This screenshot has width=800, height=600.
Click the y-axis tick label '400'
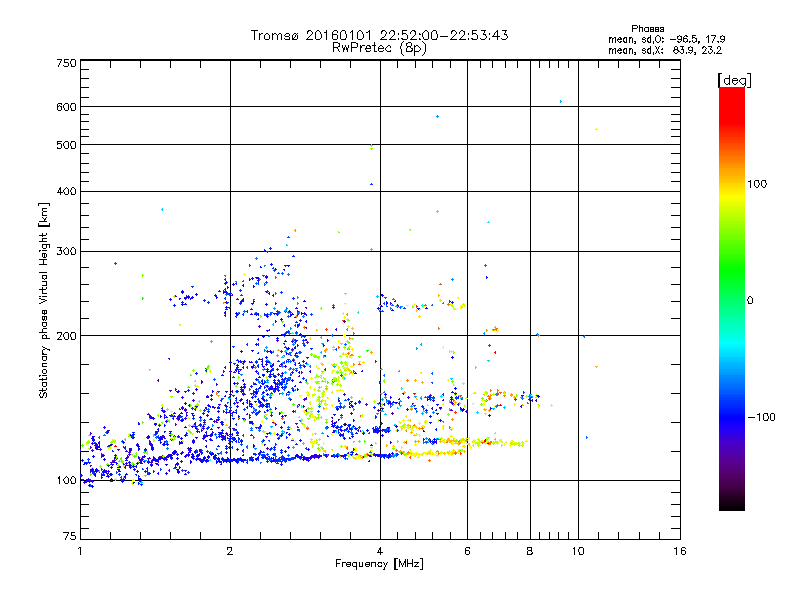pos(66,192)
